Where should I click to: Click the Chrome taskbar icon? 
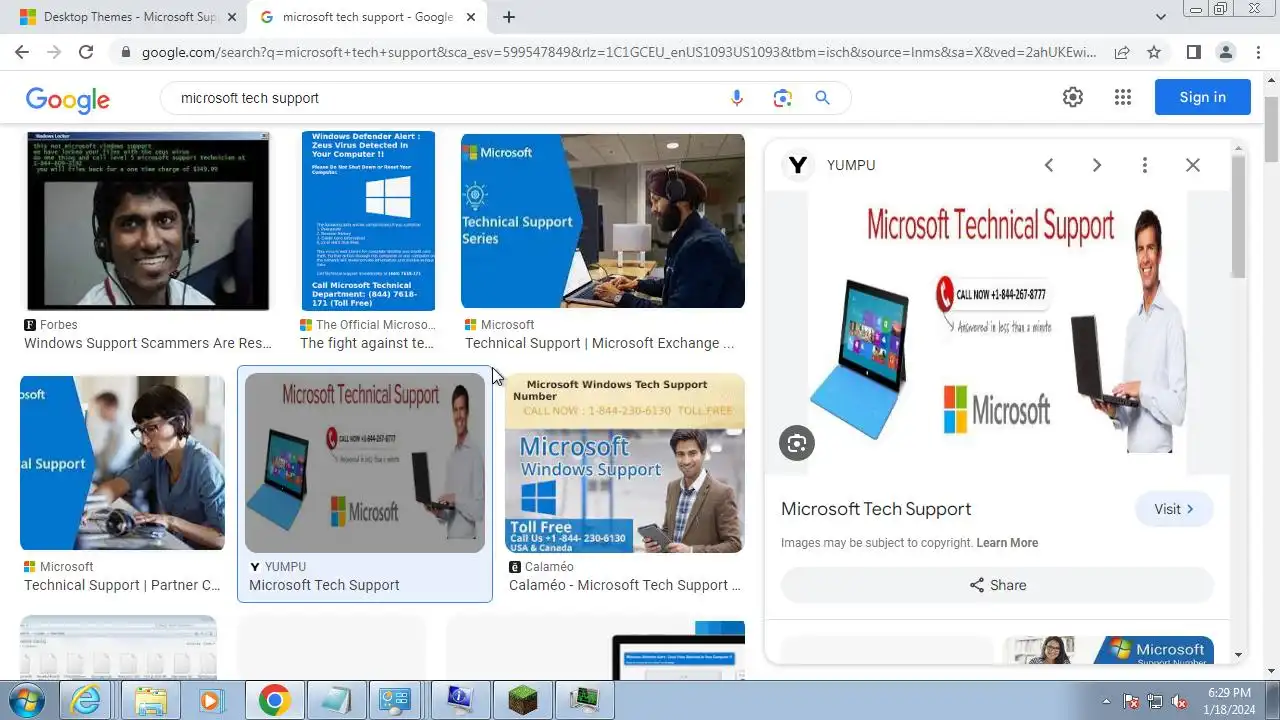pyautogui.click(x=274, y=701)
